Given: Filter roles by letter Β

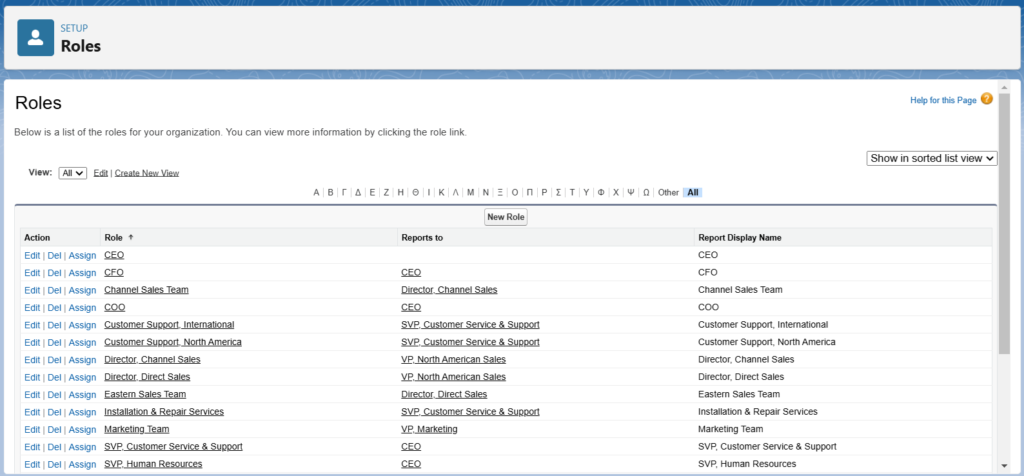Looking at the screenshot, I should [330, 193].
